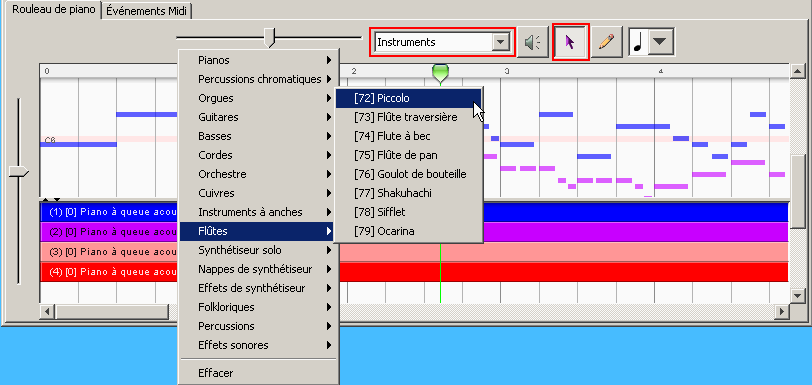The image size is (812, 385).
Task: Click the vertical zoom slider handle
Action: (x=19, y=172)
